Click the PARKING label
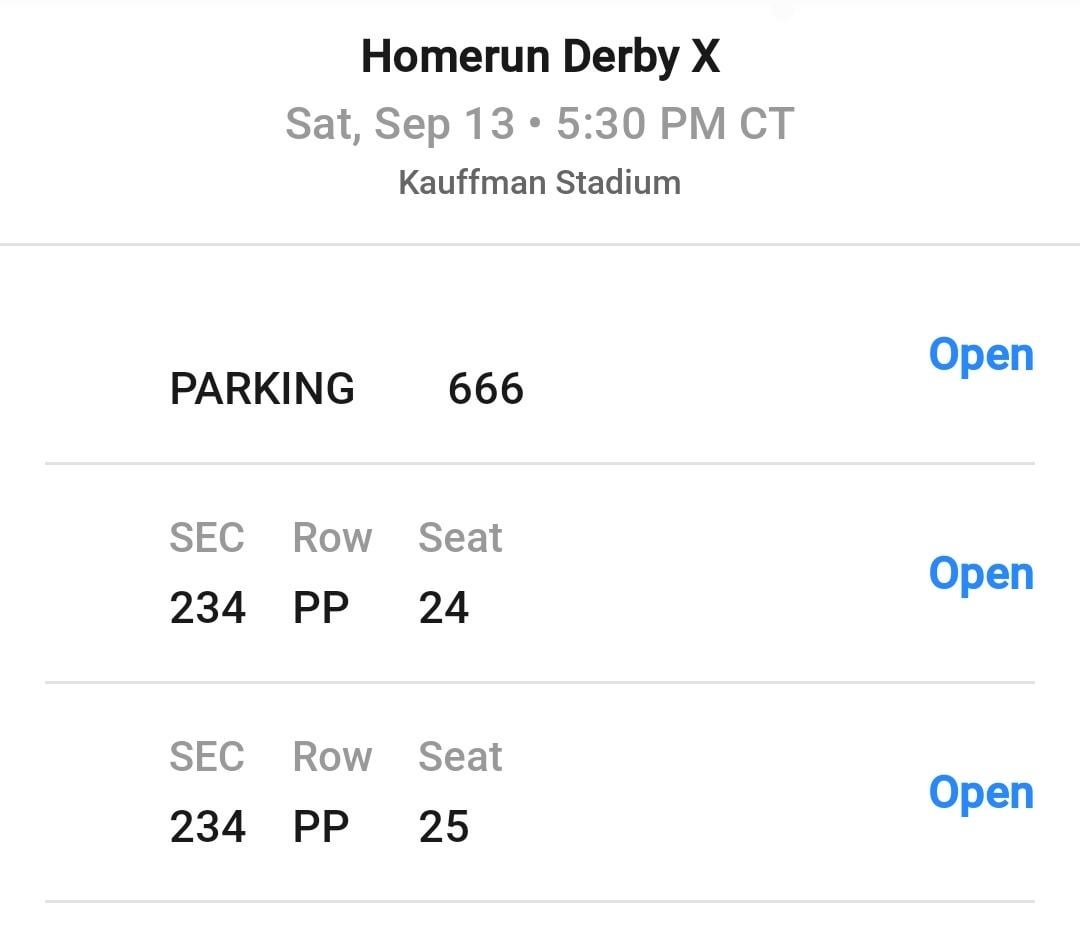 262,390
